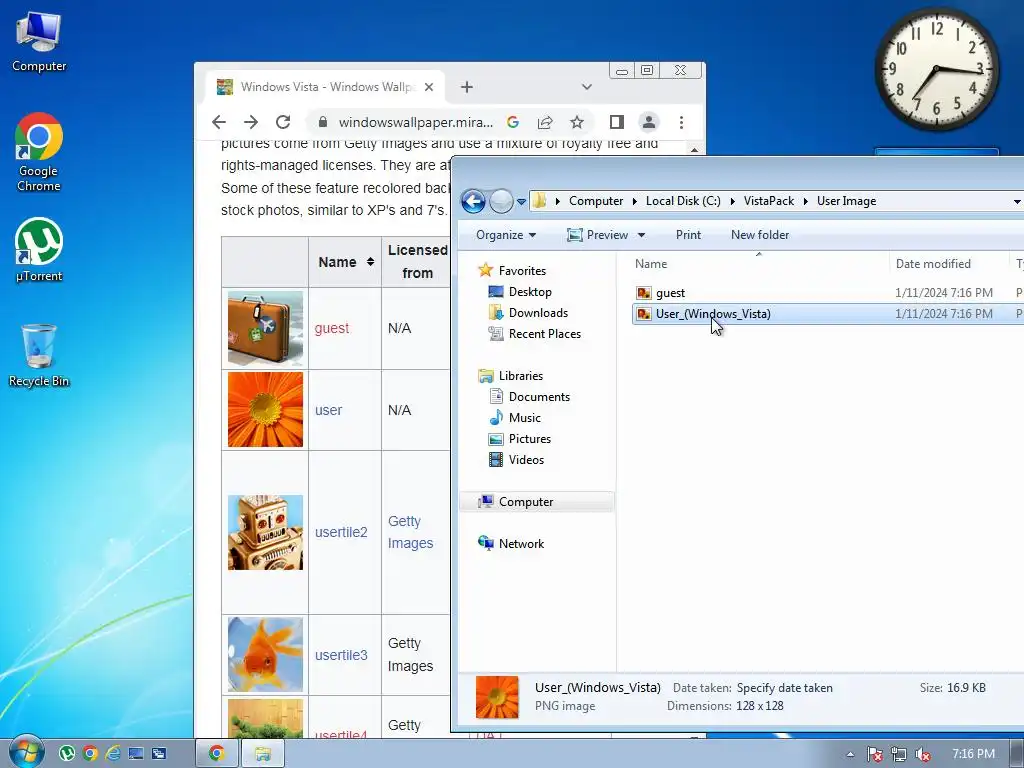Click Chrome quick launch taskbar icon

(90, 753)
